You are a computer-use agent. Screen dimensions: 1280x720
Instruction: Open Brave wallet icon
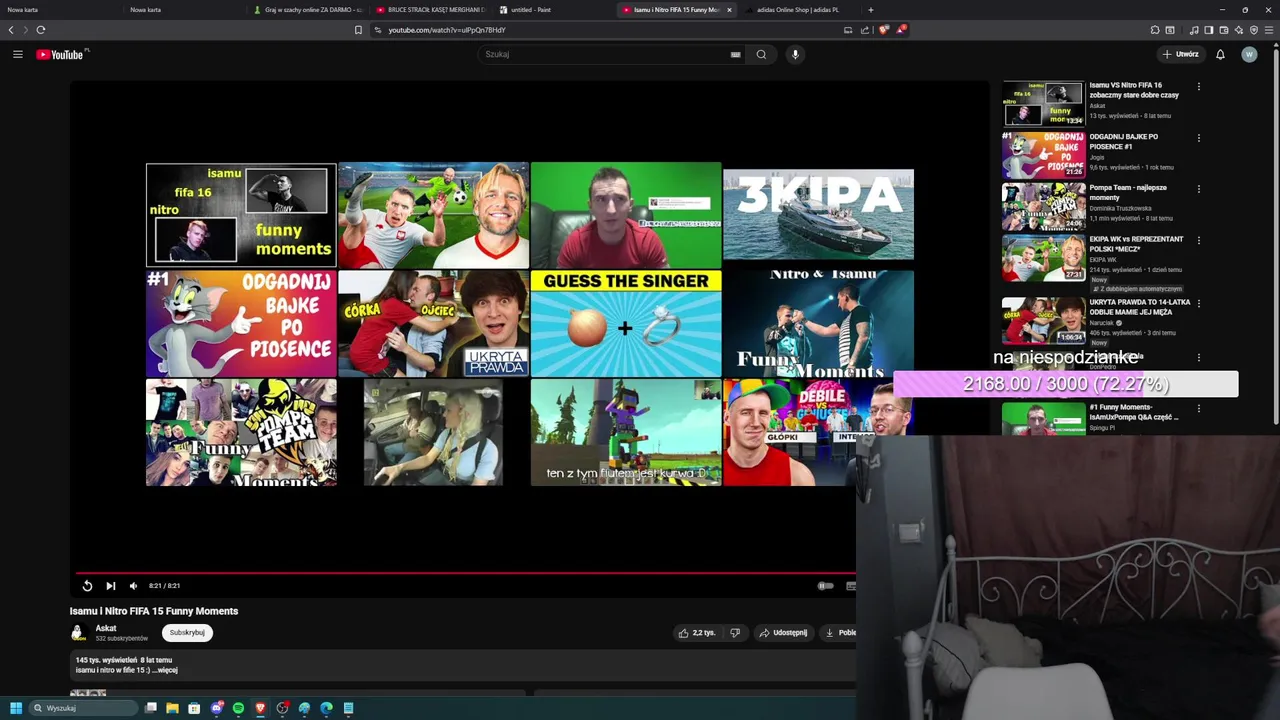click(x=1224, y=30)
